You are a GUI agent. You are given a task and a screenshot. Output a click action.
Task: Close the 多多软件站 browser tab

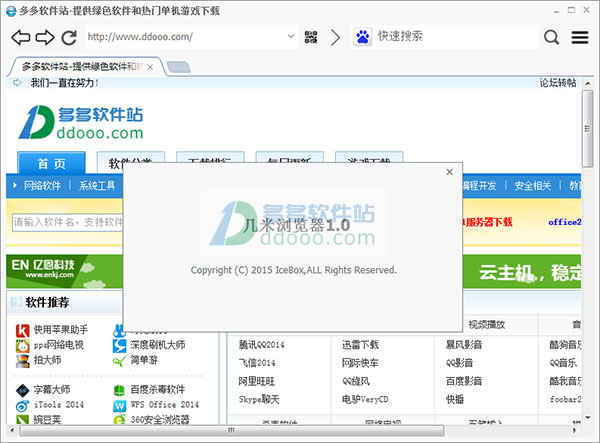[x=150, y=67]
